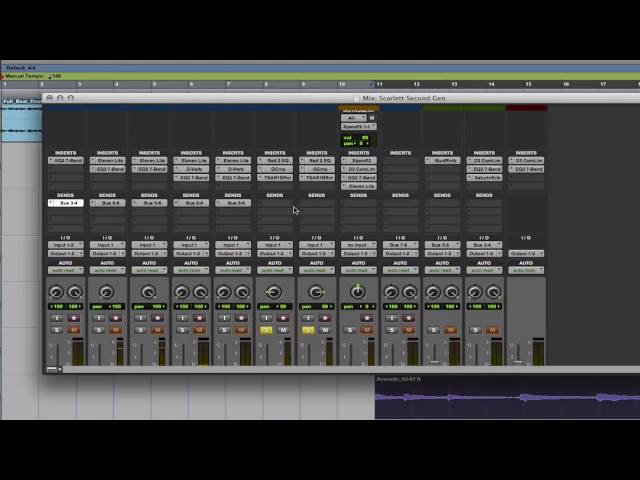Open send selector beside highlighted Bus 3-4 send
640x480 pixels.
pyautogui.click(x=51, y=203)
